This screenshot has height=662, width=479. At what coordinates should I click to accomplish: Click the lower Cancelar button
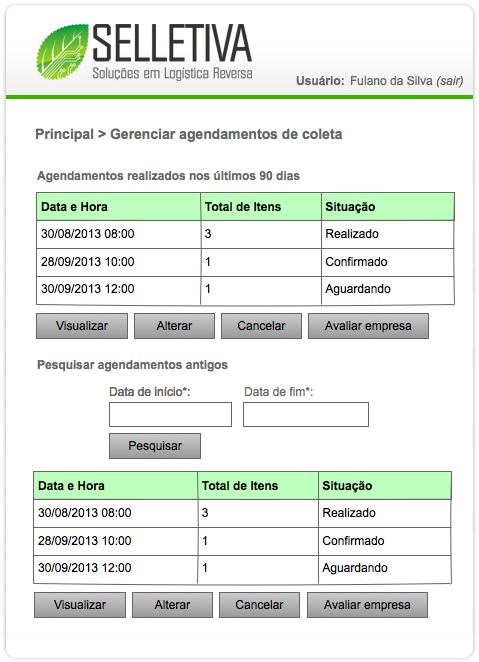[x=259, y=605]
